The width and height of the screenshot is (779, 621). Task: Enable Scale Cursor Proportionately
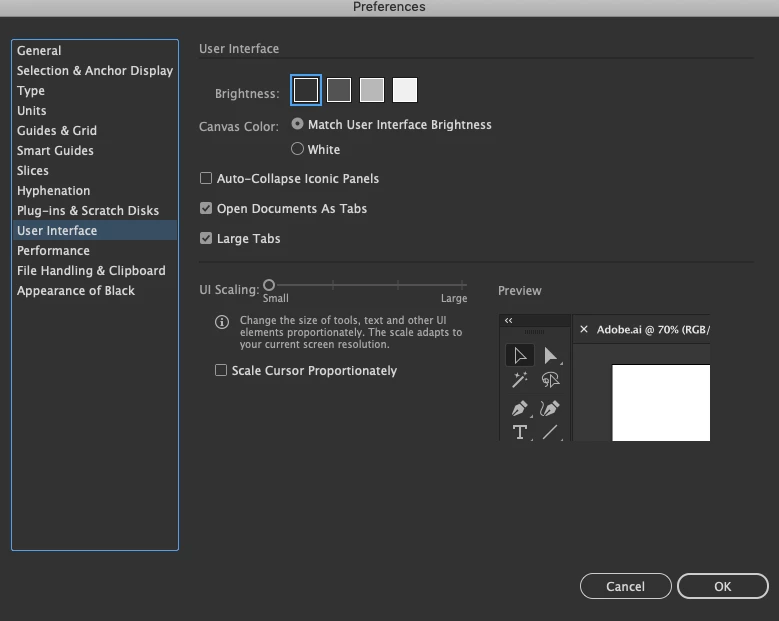221,370
